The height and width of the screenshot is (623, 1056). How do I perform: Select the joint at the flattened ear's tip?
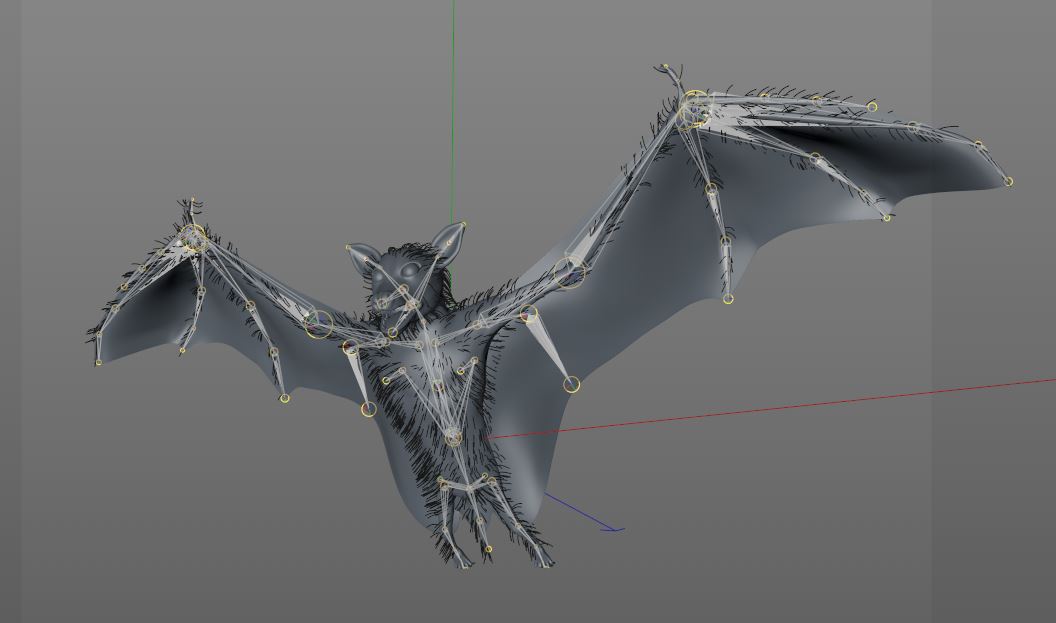(348, 248)
